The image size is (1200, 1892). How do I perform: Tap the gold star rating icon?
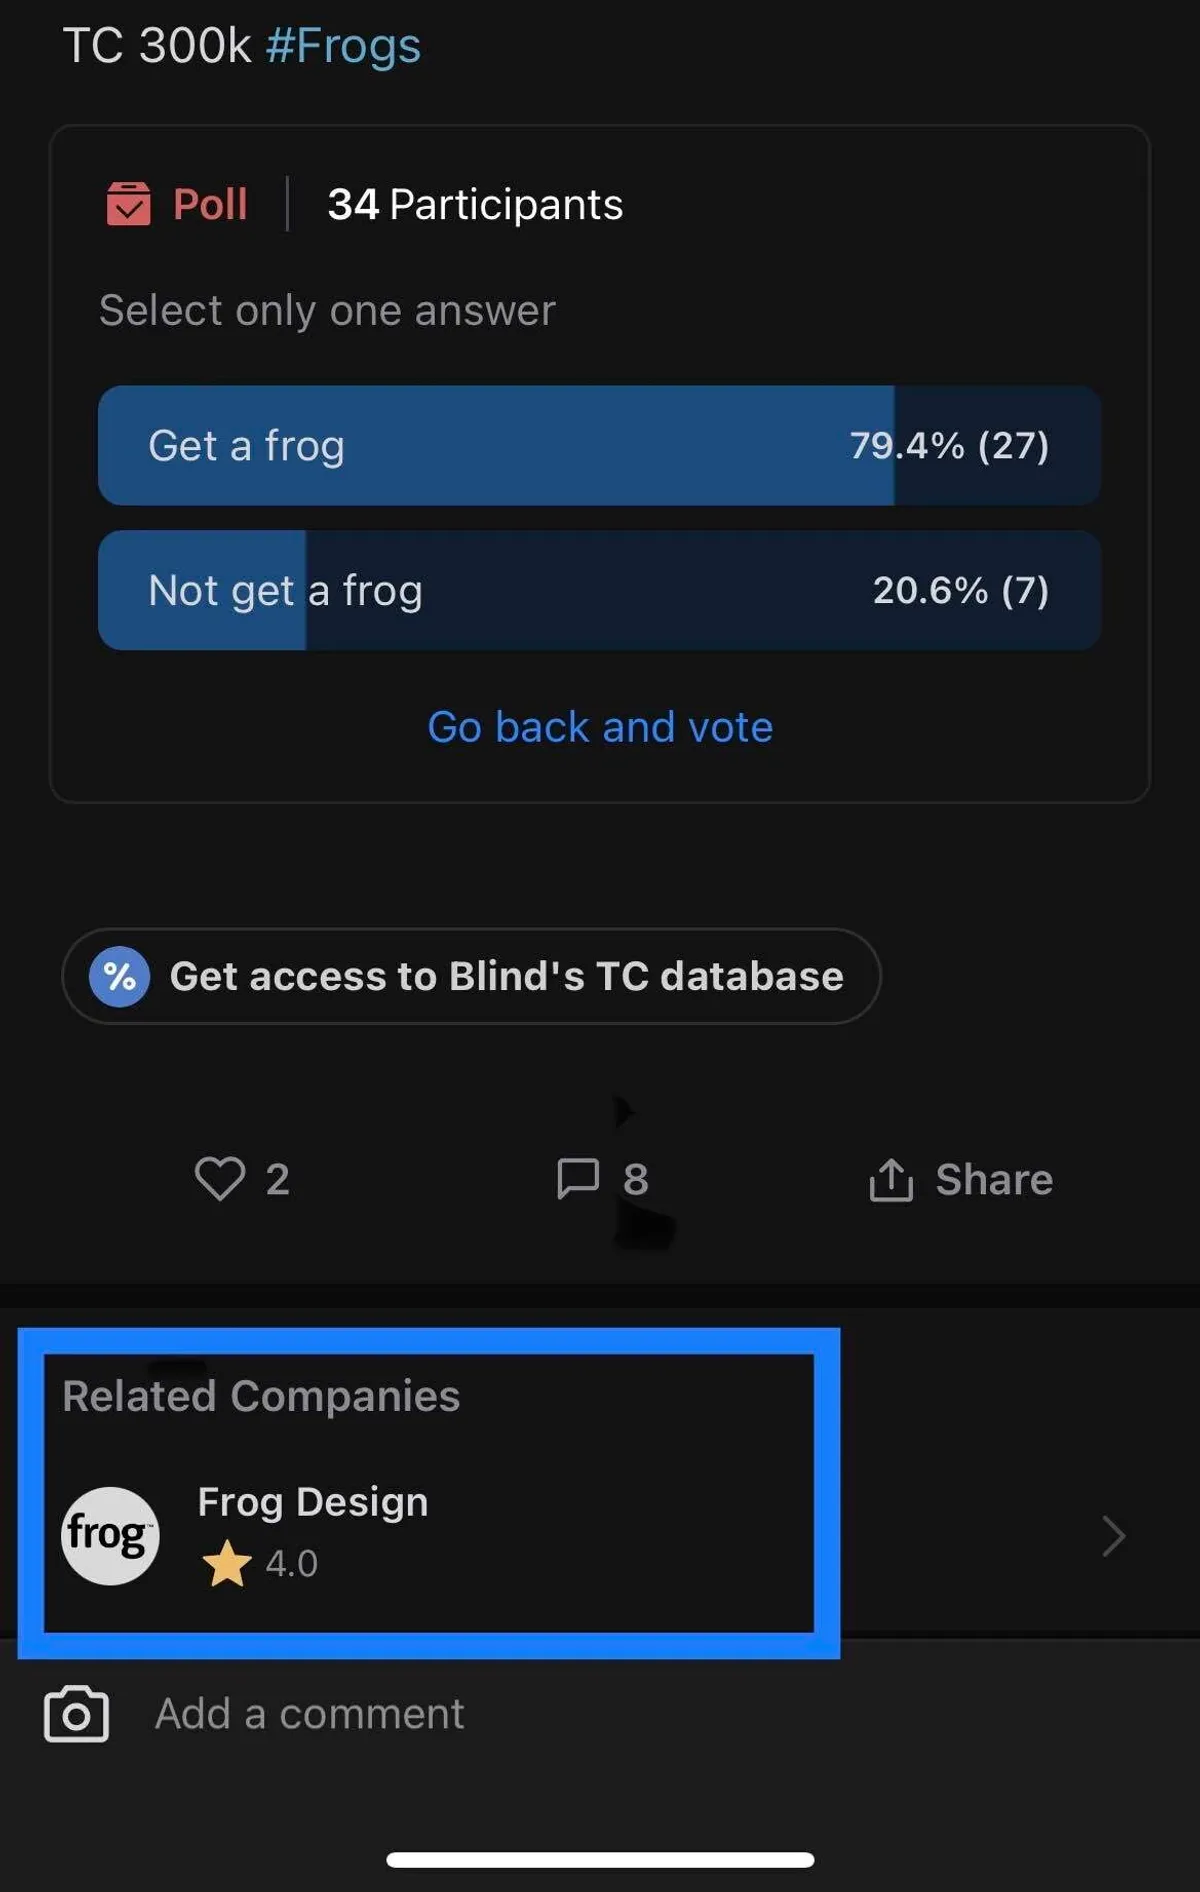(227, 1563)
